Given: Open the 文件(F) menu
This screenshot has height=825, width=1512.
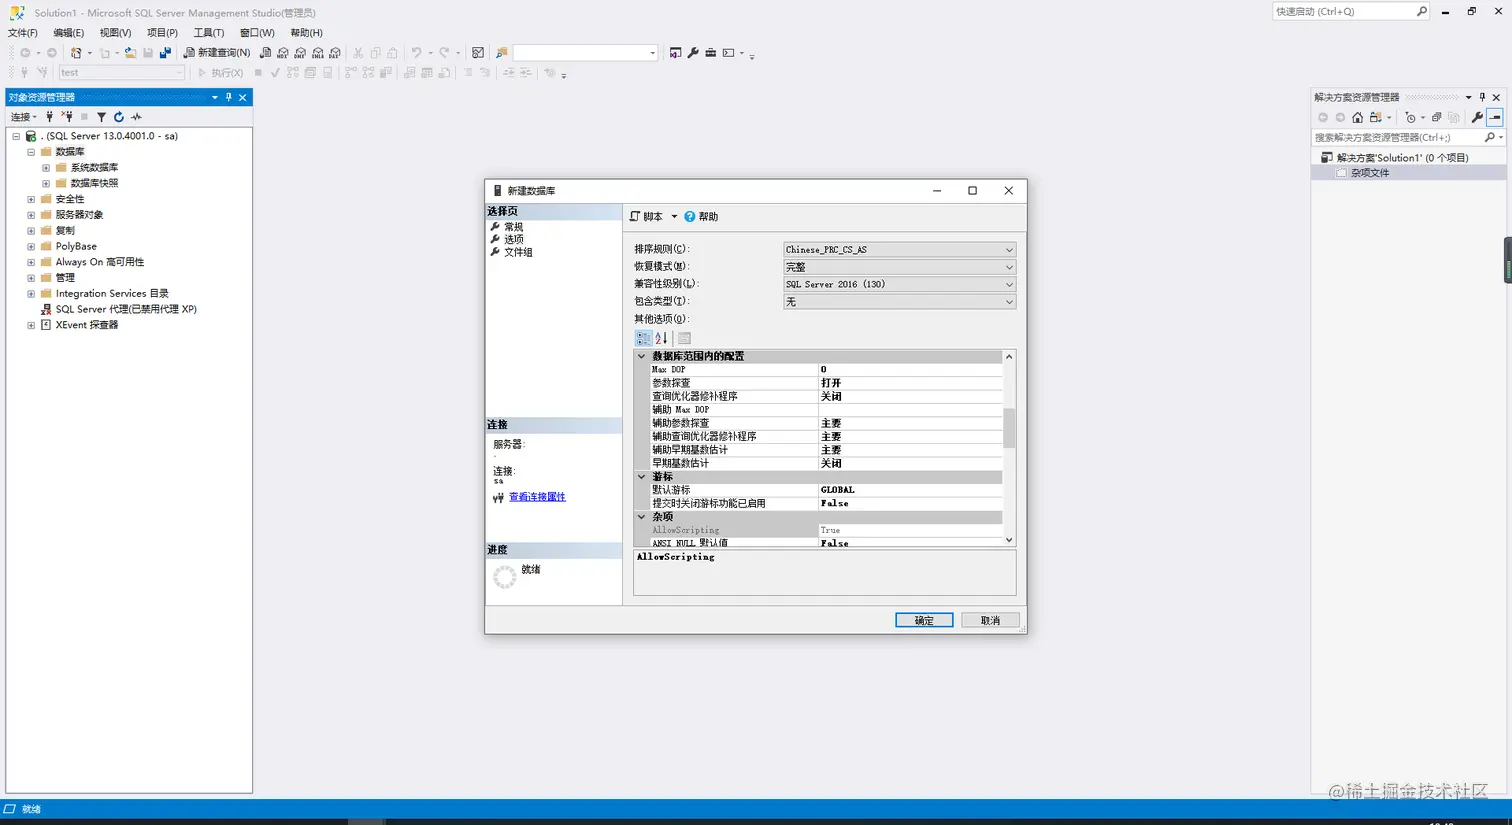Looking at the screenshot, I should coord(23,33).
